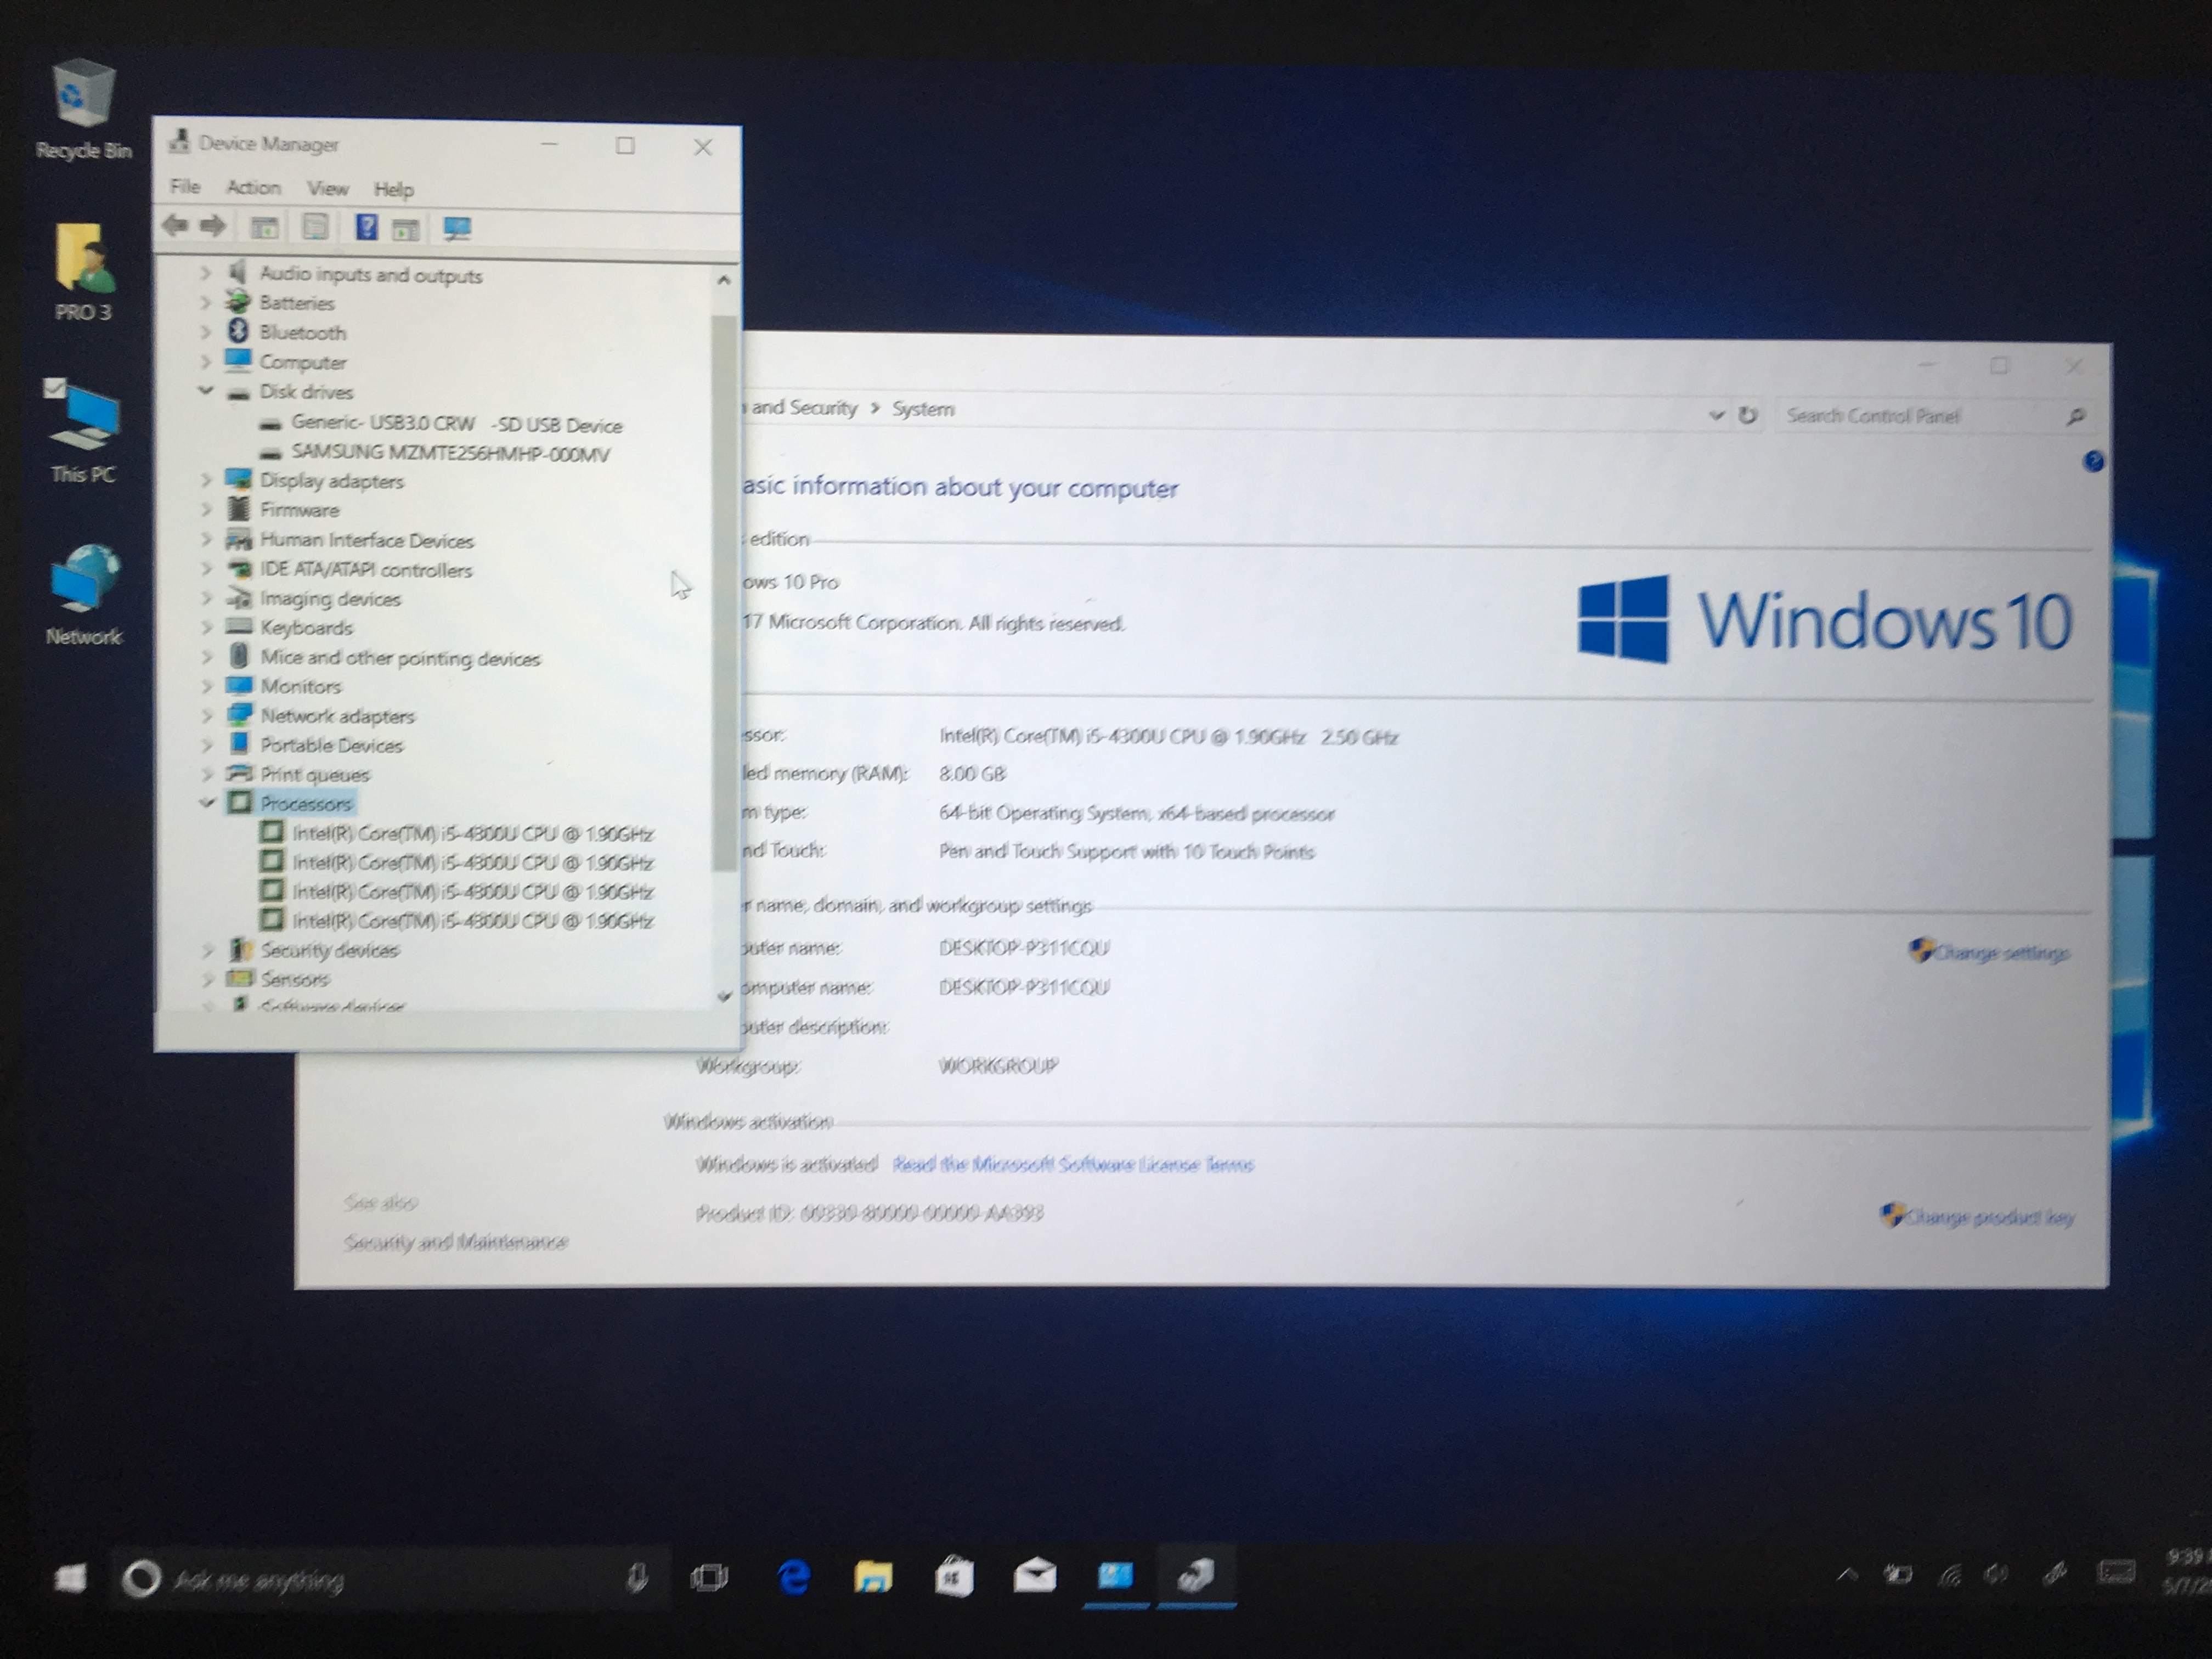This screenshot has width=2212, height=1659.
Task: Select the Keyboards tree item
Action: (x=307, y=628)
